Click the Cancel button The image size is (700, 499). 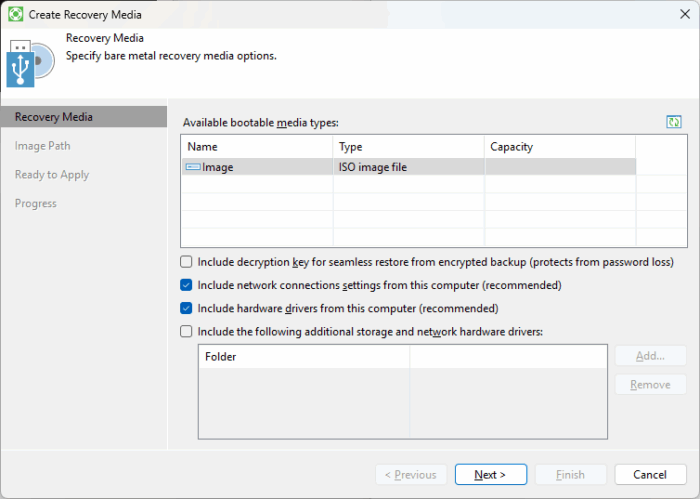click(x=650, y=474)
